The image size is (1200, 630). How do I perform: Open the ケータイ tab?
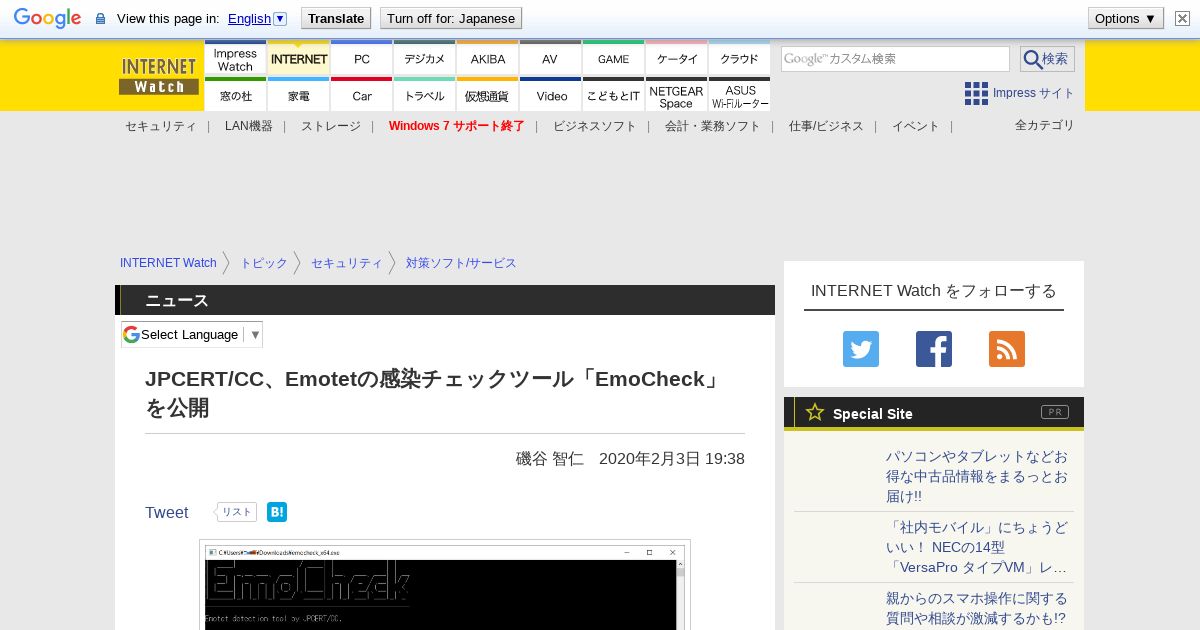[x=677, y=60]
